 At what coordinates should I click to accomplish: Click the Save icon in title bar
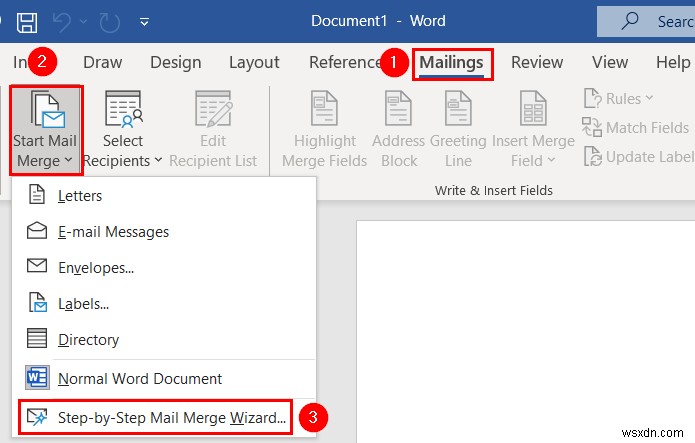(27, 22)
